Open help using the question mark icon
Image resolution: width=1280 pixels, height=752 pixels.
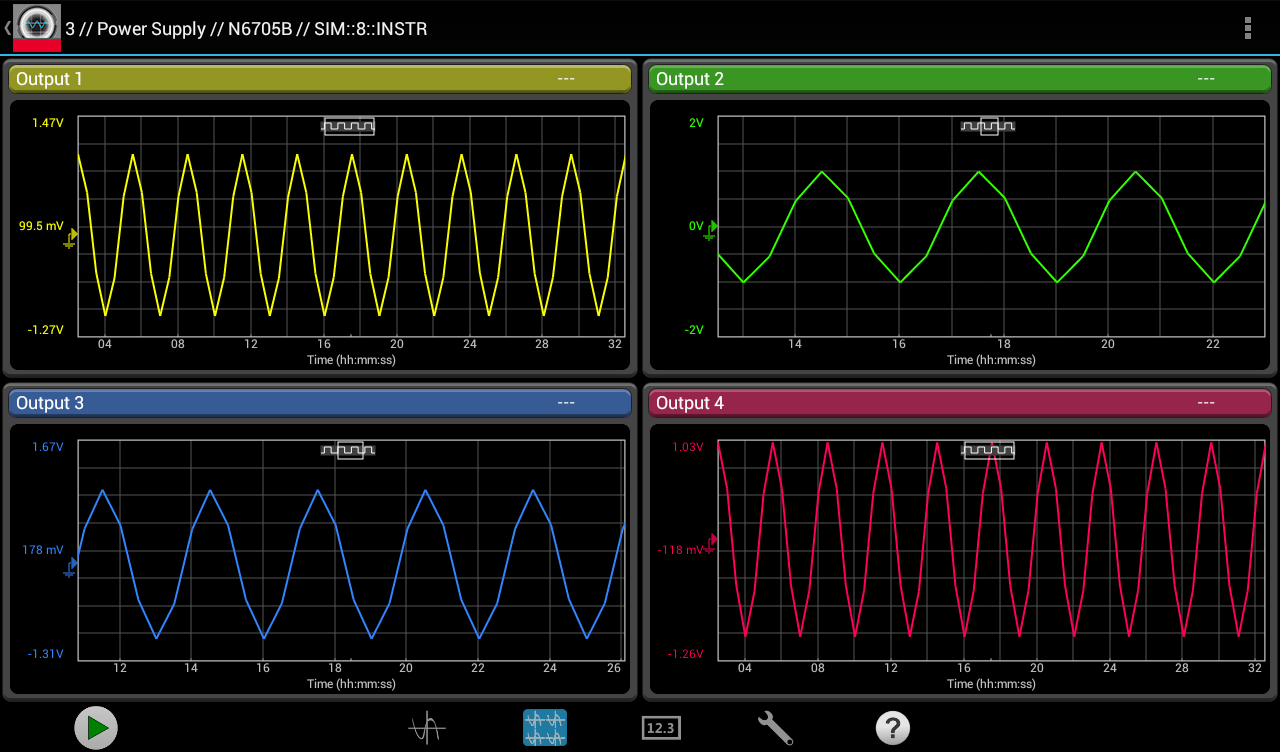[x=893, y=727]
